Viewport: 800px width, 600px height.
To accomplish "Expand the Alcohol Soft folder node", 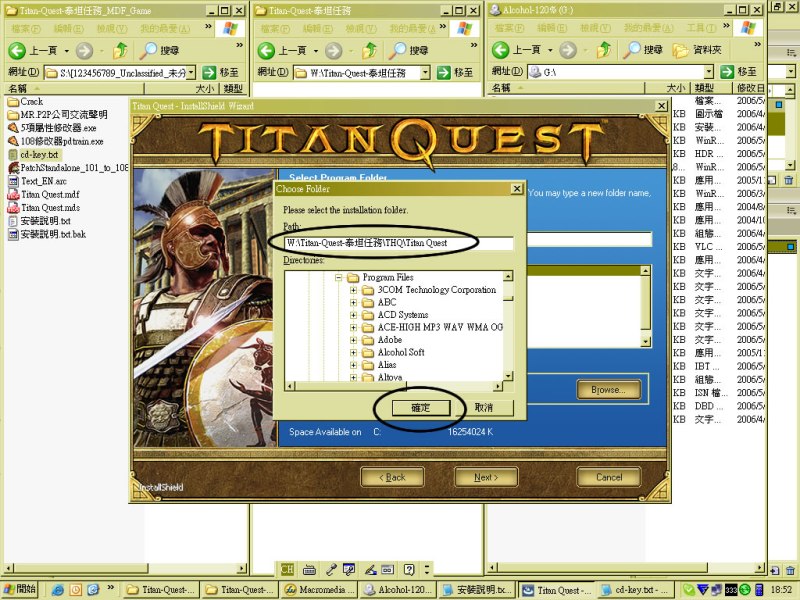I will pyautogui.click(x=353, y=353).
